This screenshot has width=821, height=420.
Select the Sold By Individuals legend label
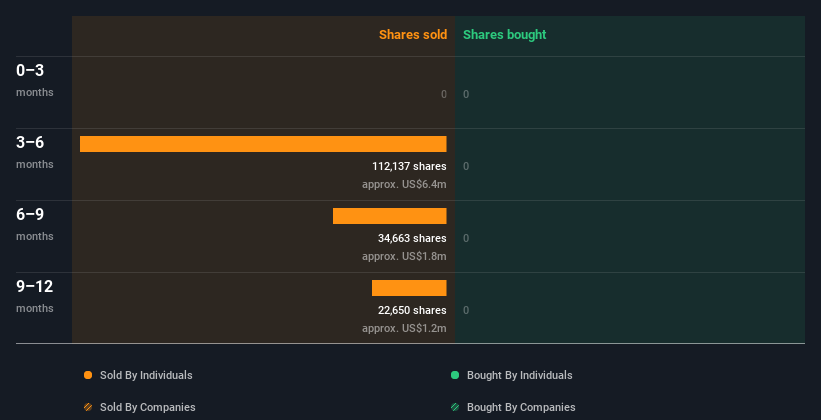(146, 375)
